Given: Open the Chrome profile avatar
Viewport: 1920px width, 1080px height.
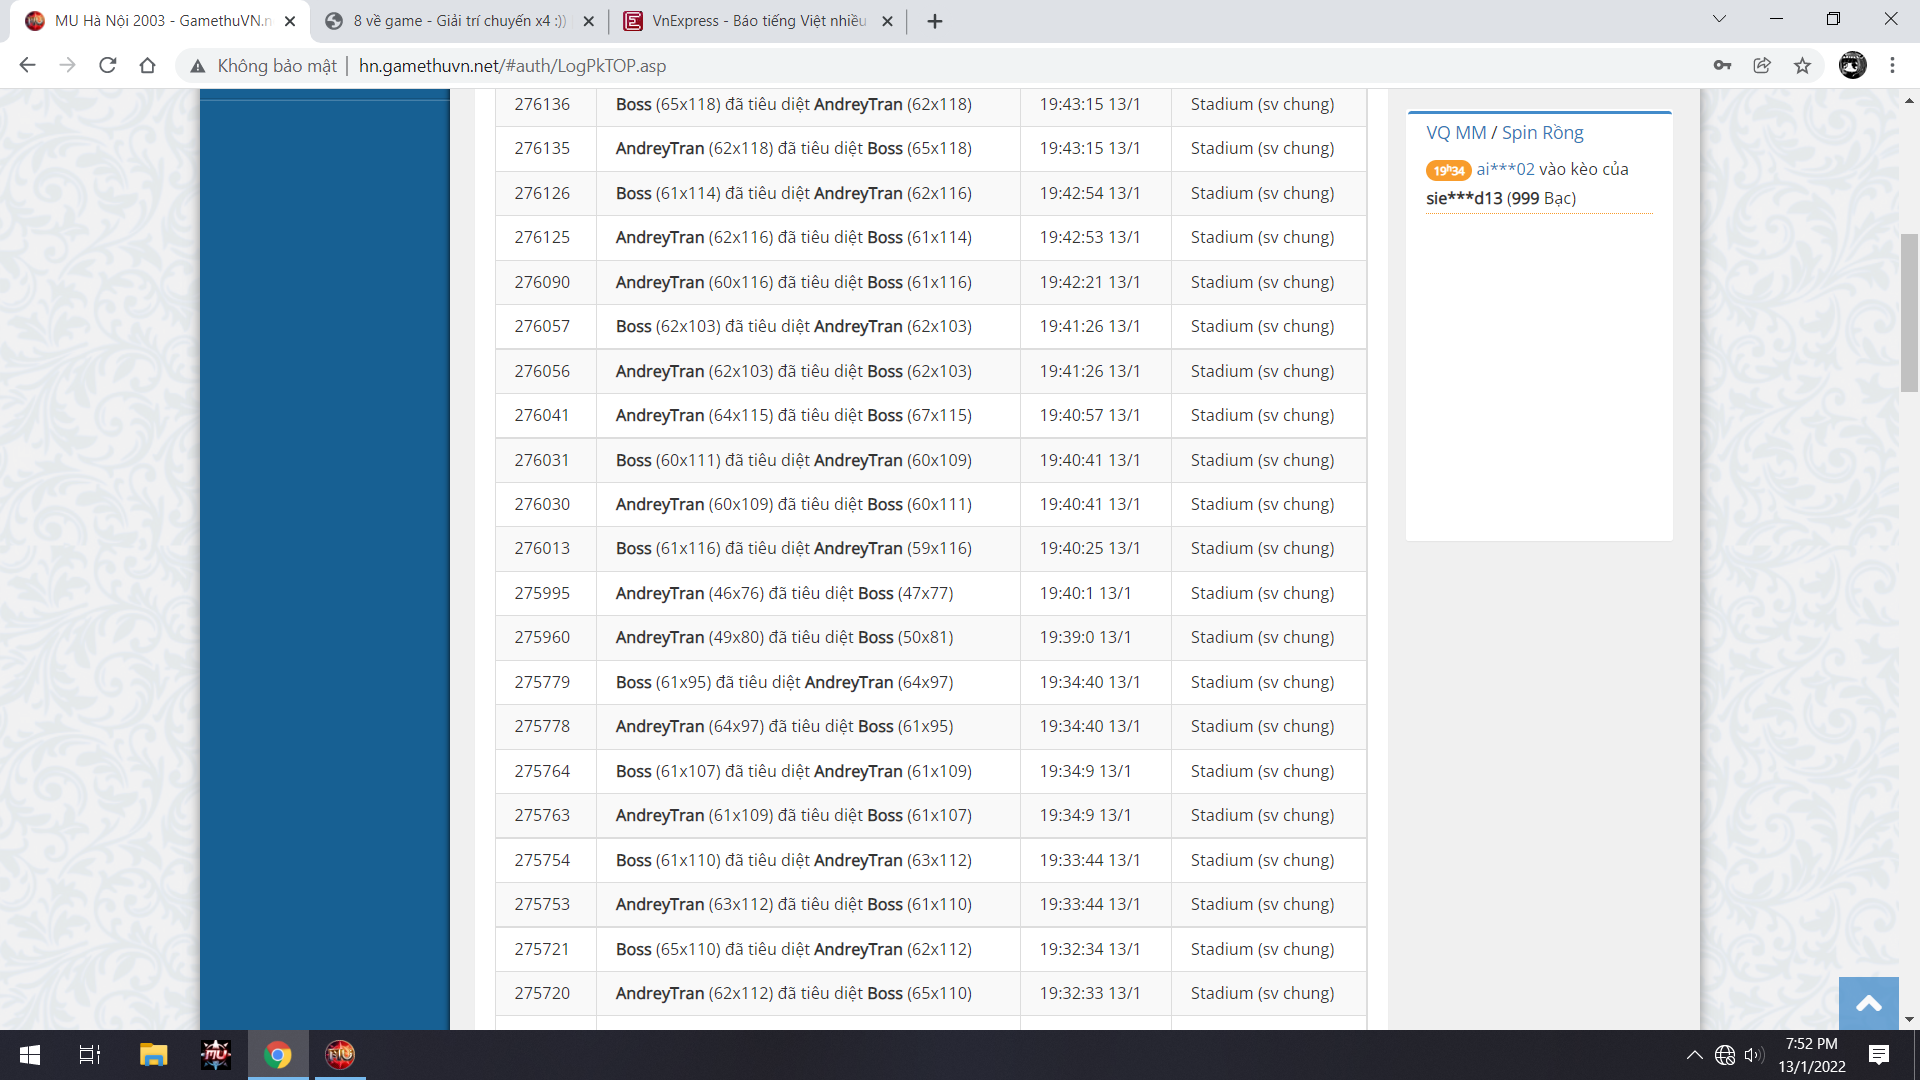Looking at the screenshot, I should [1852, 65].
